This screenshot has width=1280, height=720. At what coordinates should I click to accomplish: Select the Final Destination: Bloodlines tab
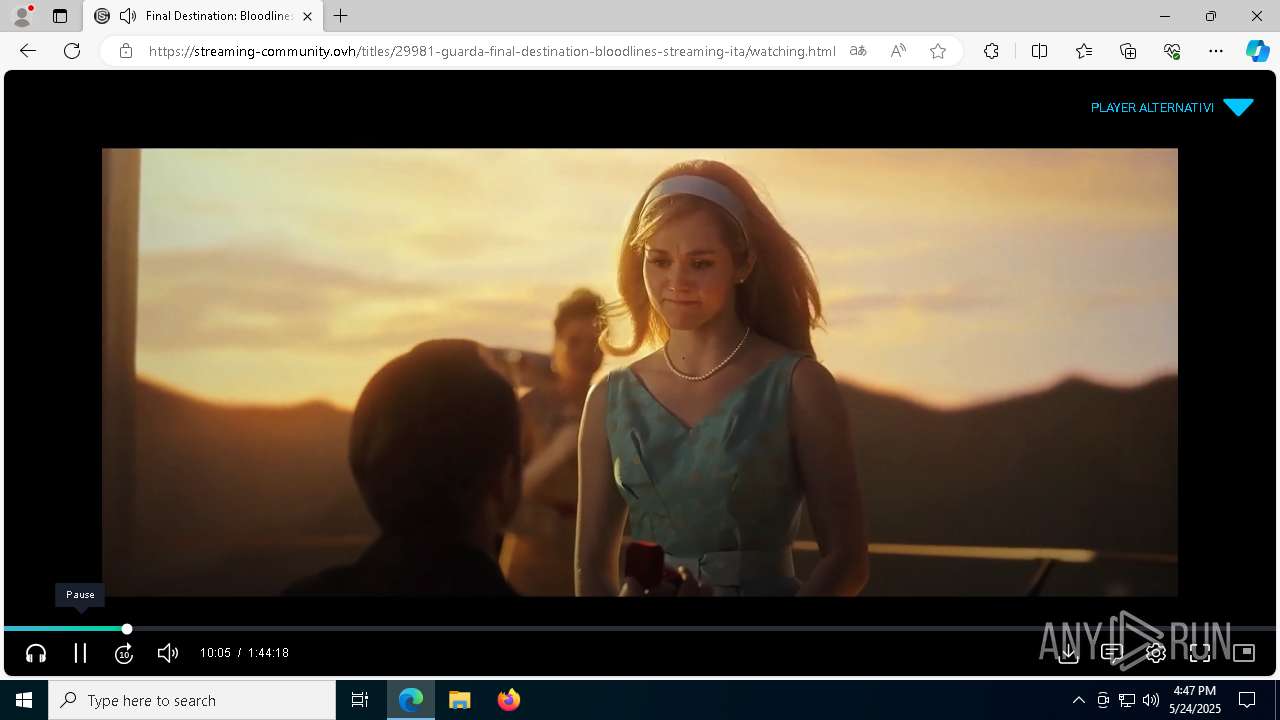tap(203, 16)
